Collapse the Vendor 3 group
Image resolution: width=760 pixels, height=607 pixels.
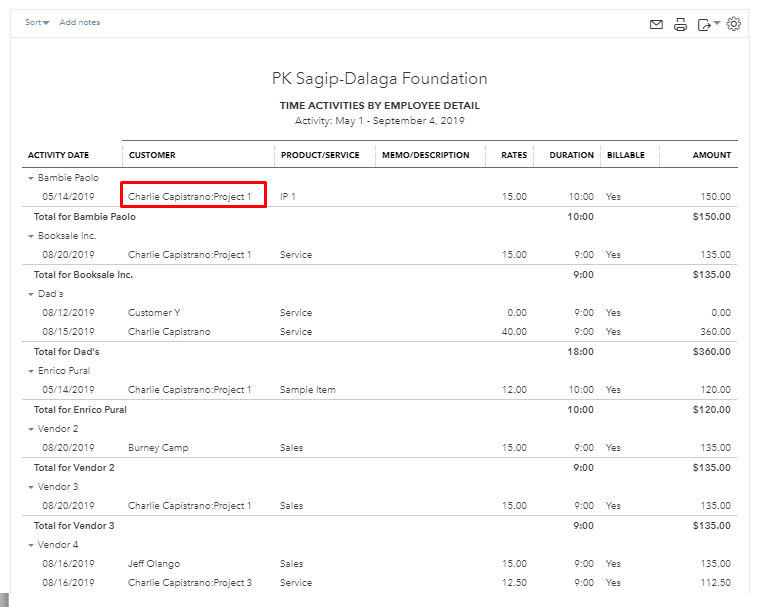coord(31,487)
